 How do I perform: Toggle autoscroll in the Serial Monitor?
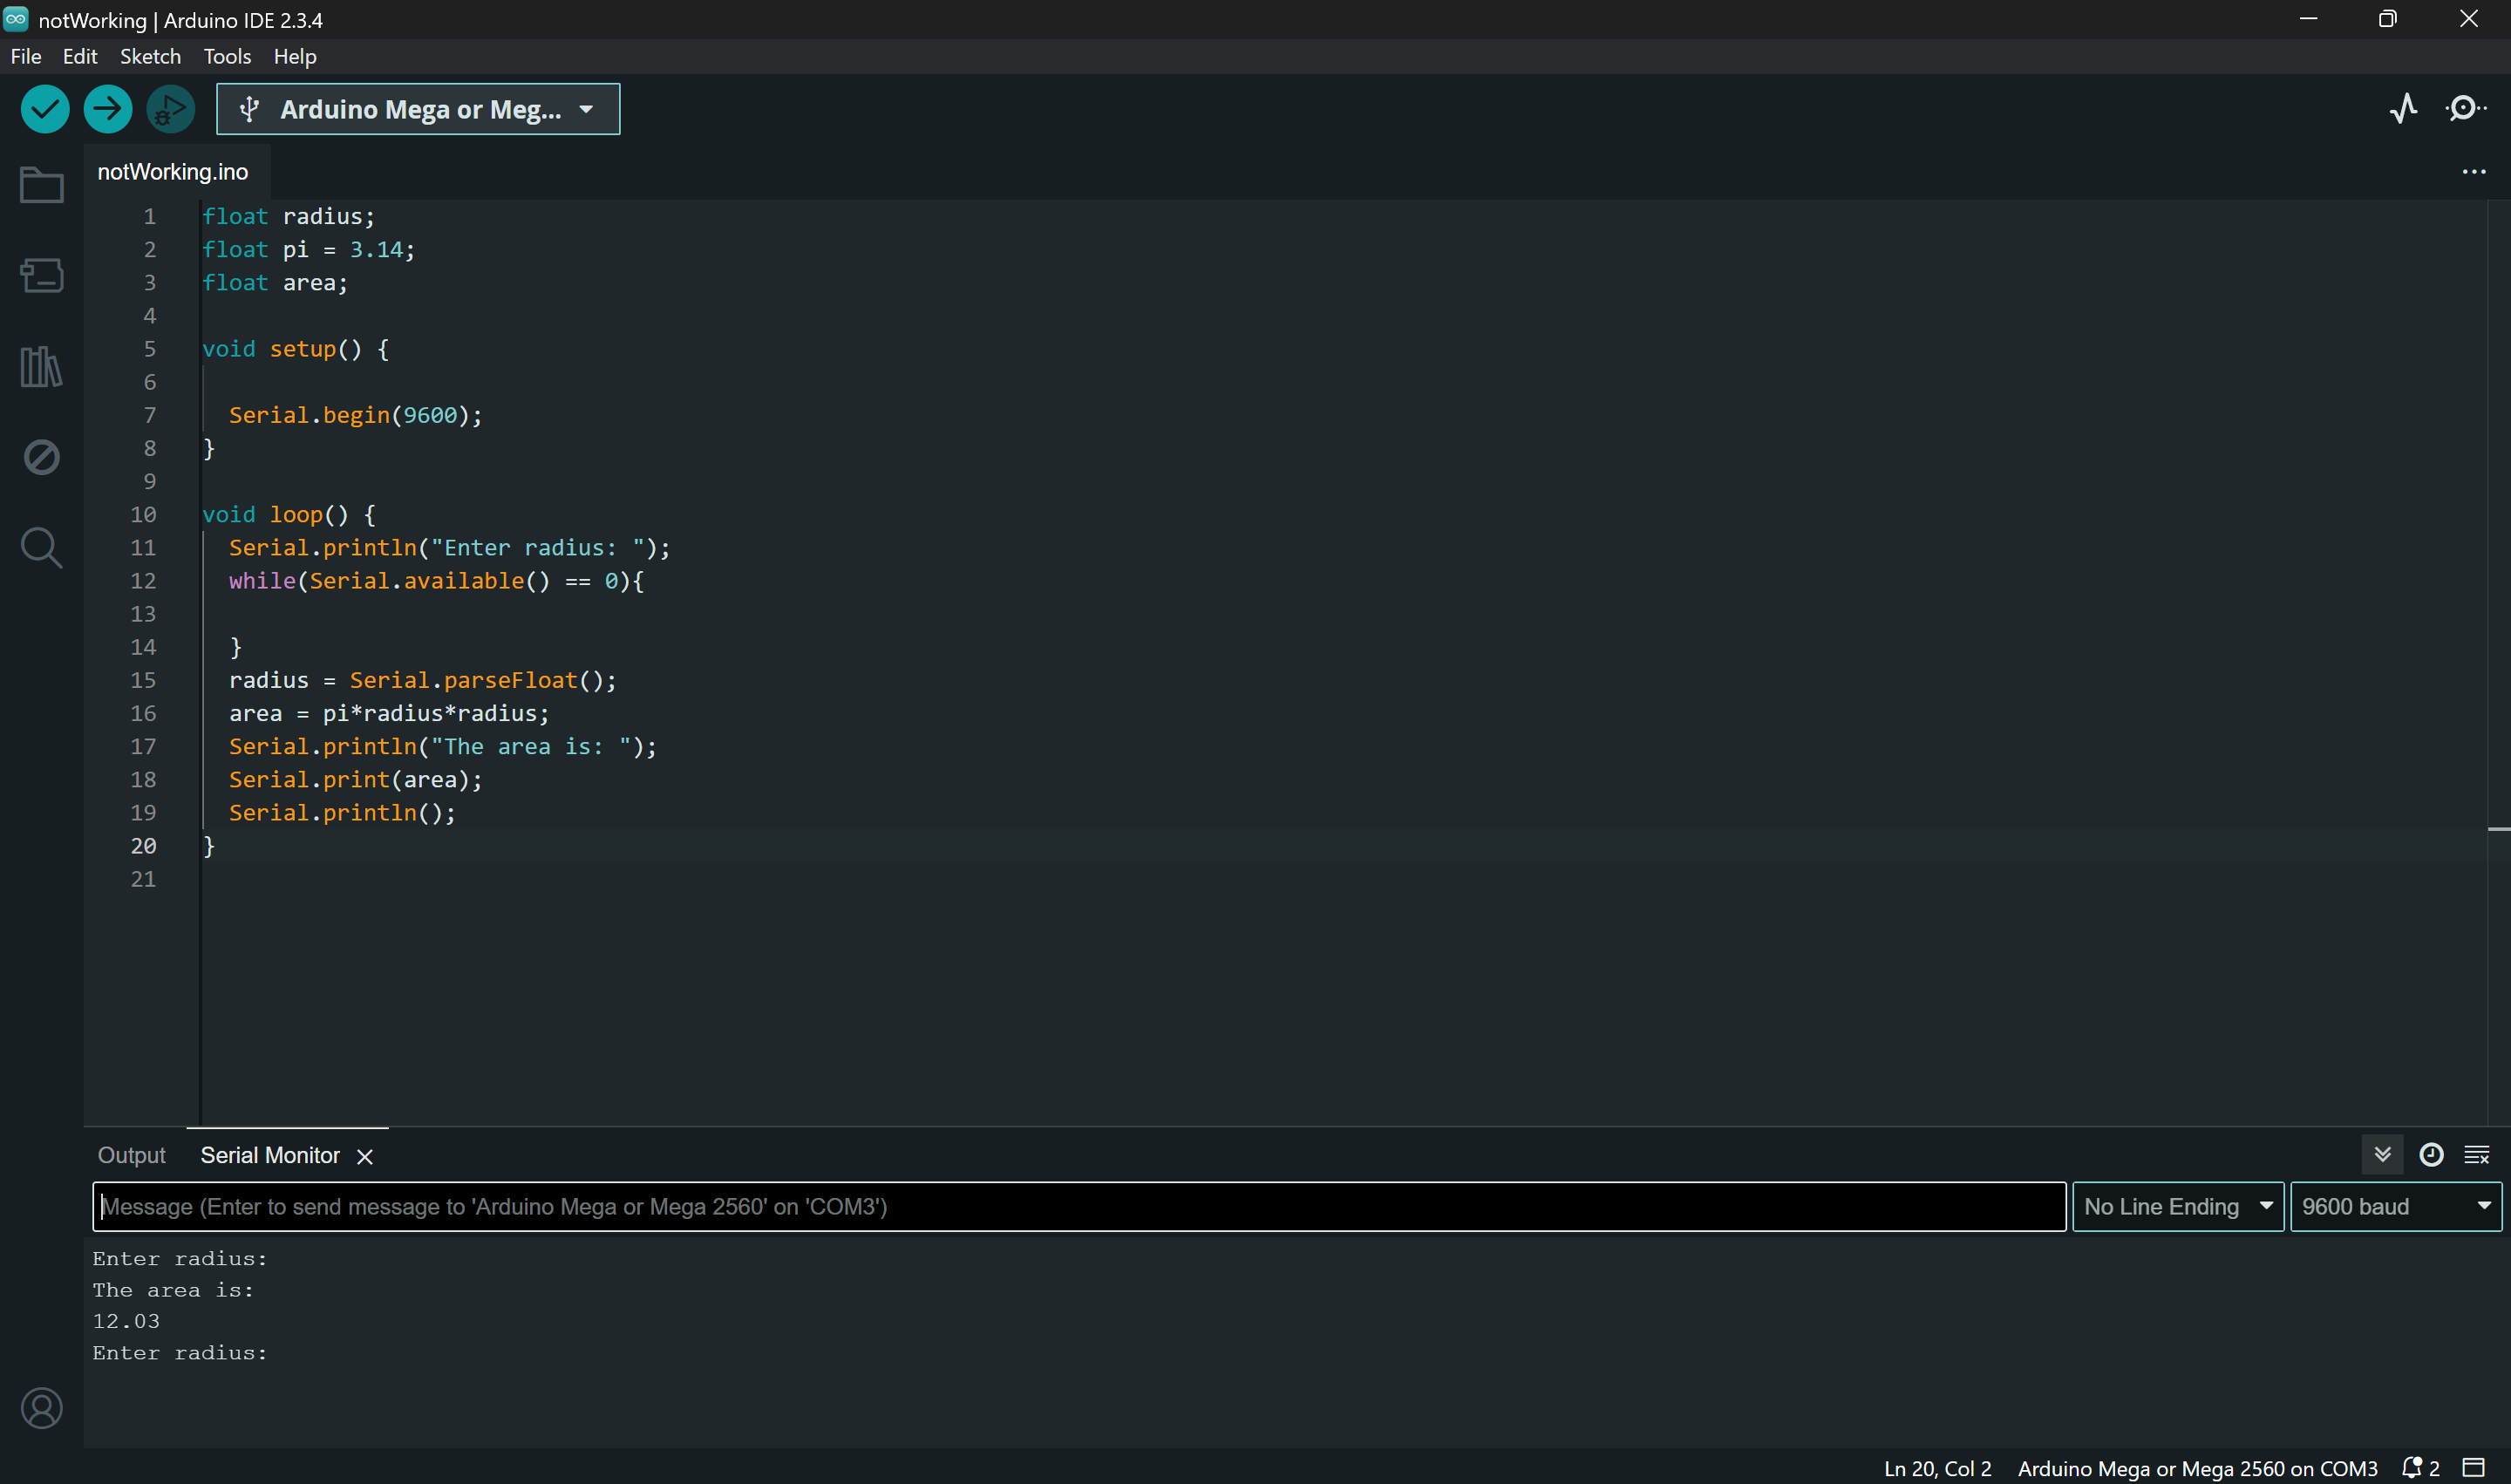[2382, 1155]
